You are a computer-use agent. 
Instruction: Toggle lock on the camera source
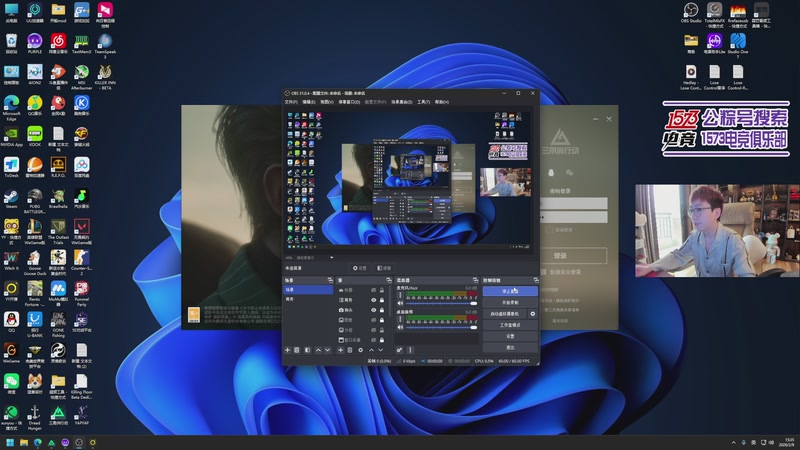[382, 310]
